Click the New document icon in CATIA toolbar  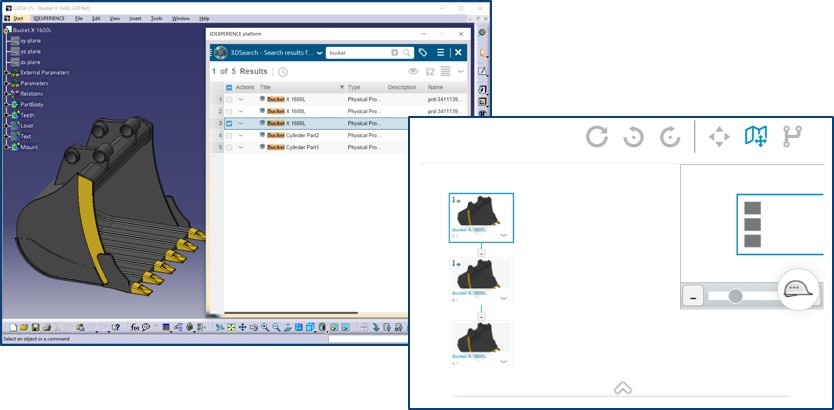pyautogui.click(x=13, y=328)
